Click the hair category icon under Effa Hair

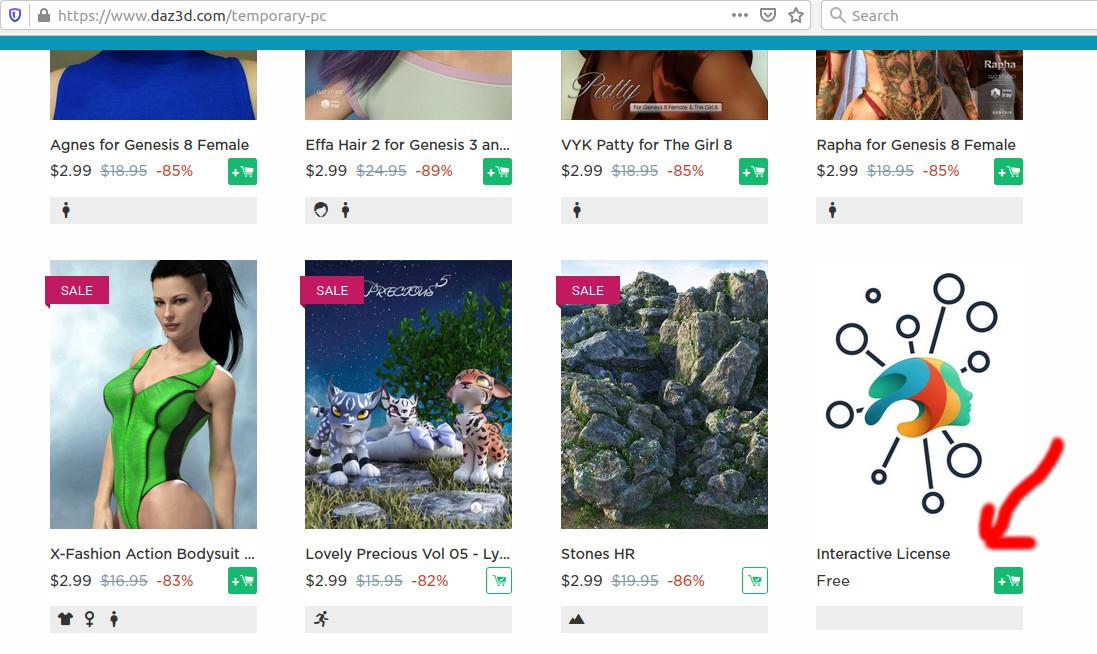pyautogui.click(x=321, y=210)
